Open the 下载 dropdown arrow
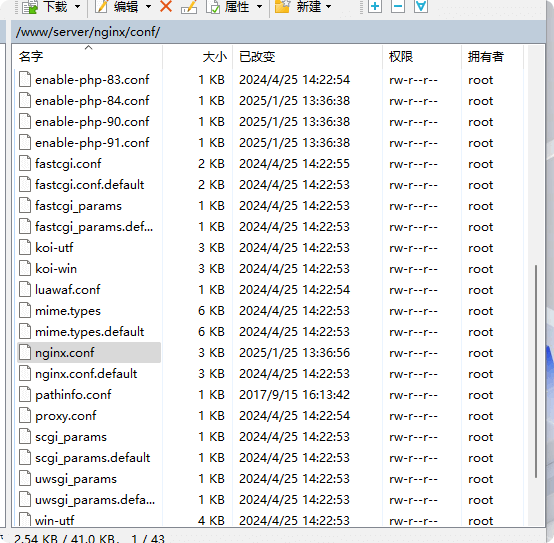Viewport: 554px width, 543px height. (77, 6)
